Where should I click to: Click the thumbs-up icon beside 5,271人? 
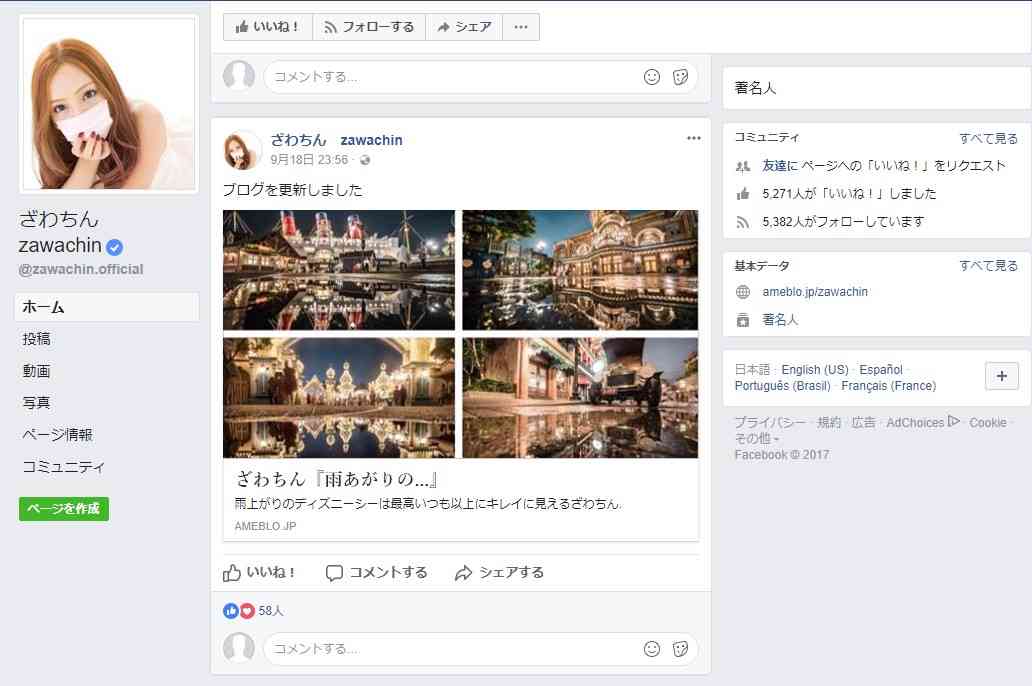point(743,194)
